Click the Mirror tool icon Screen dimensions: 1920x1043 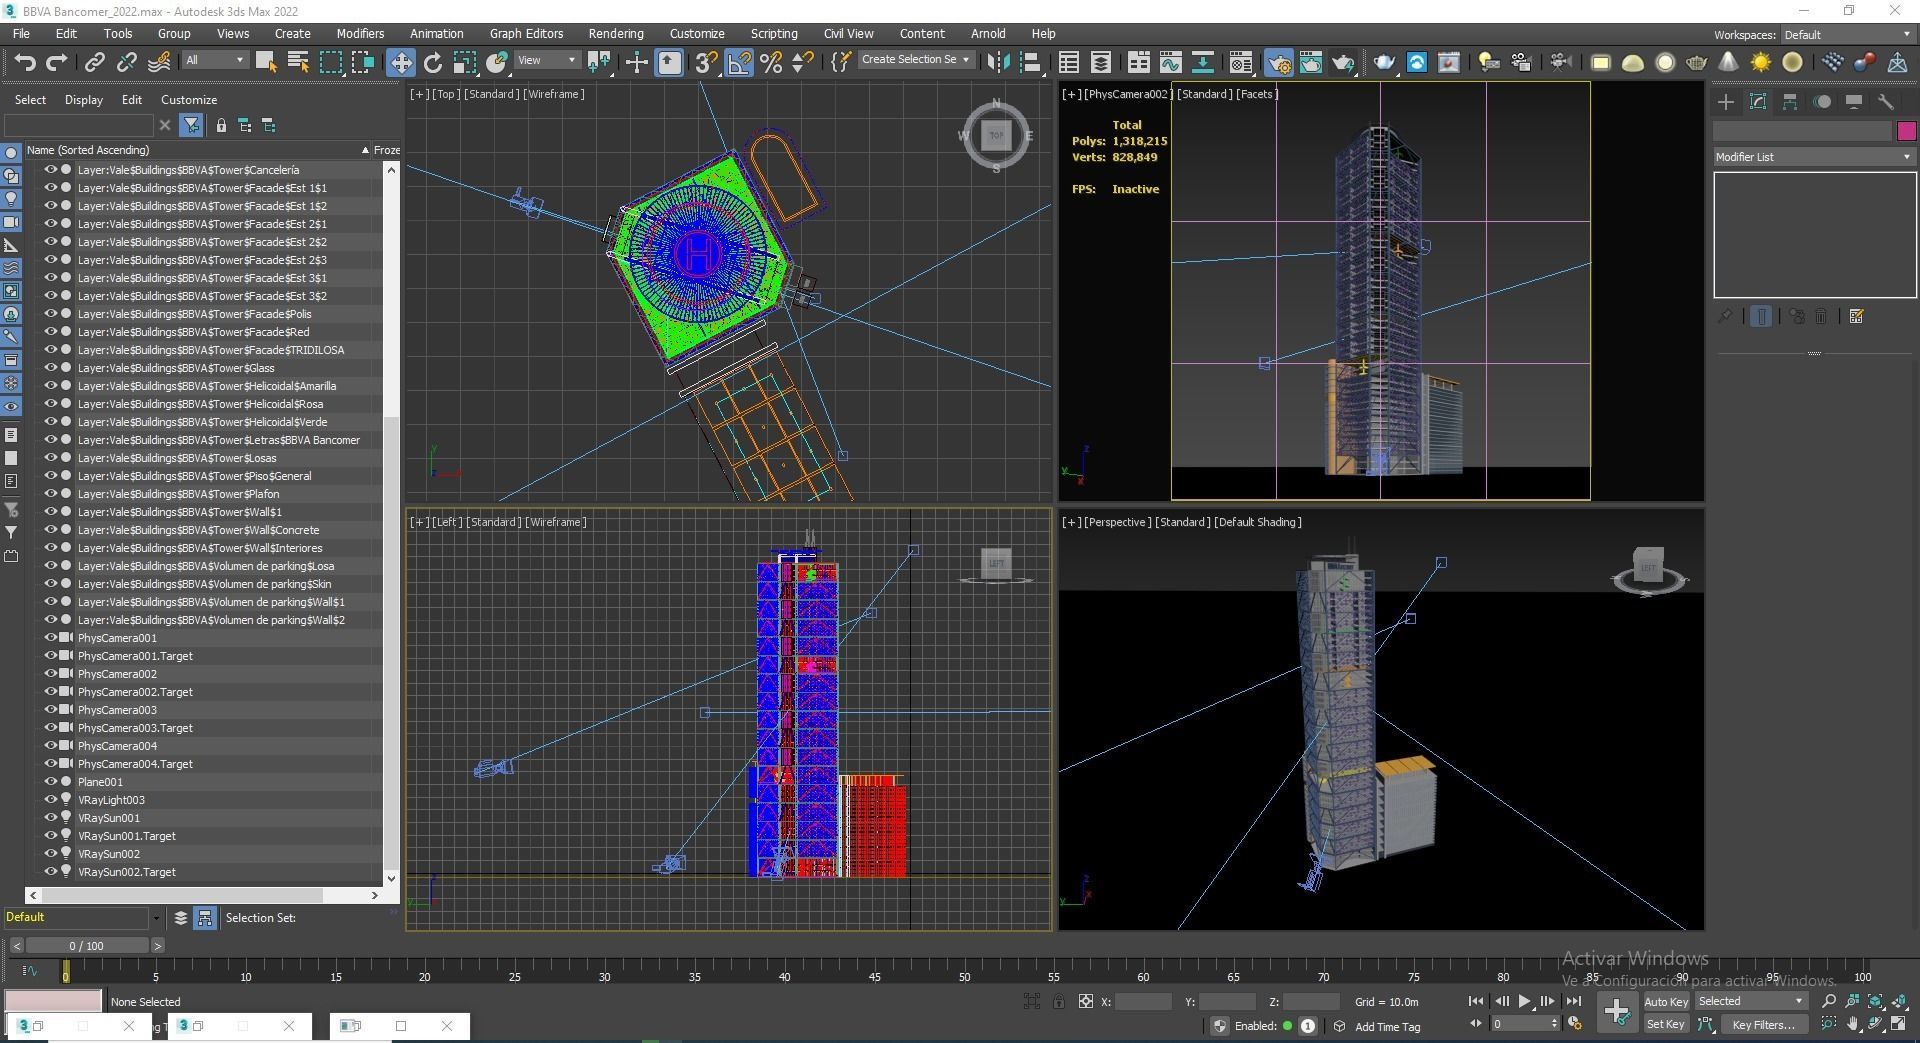tap(998, 62)
